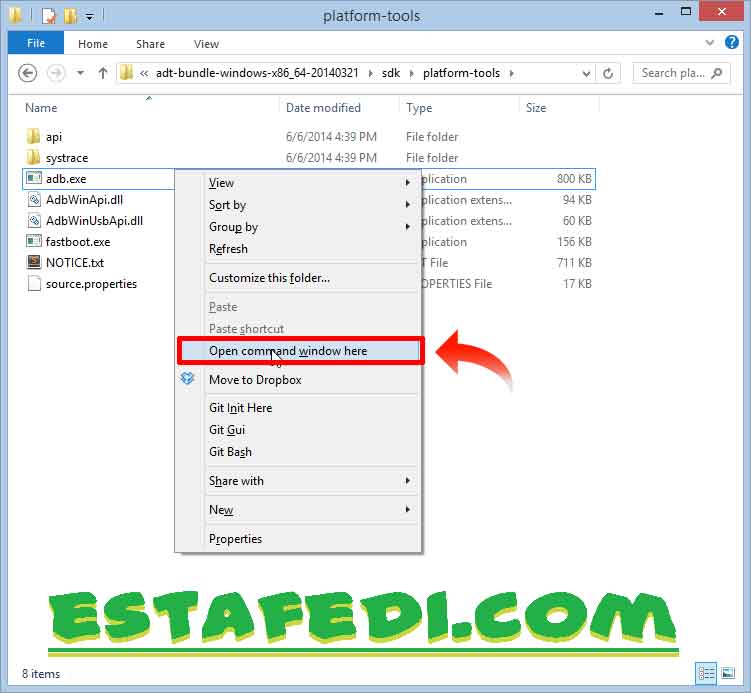Expand the ribbon with chevron arrow

[x=715, y=43]
